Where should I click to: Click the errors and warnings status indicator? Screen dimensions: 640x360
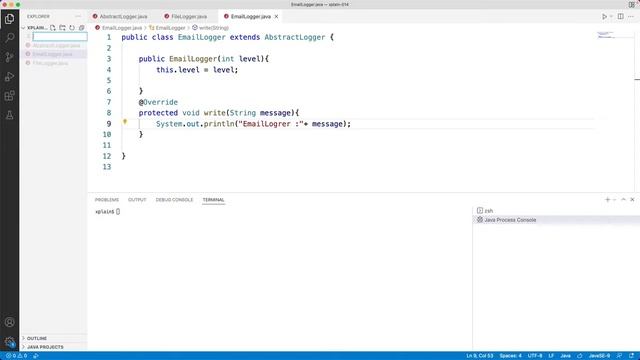[16, 356]
